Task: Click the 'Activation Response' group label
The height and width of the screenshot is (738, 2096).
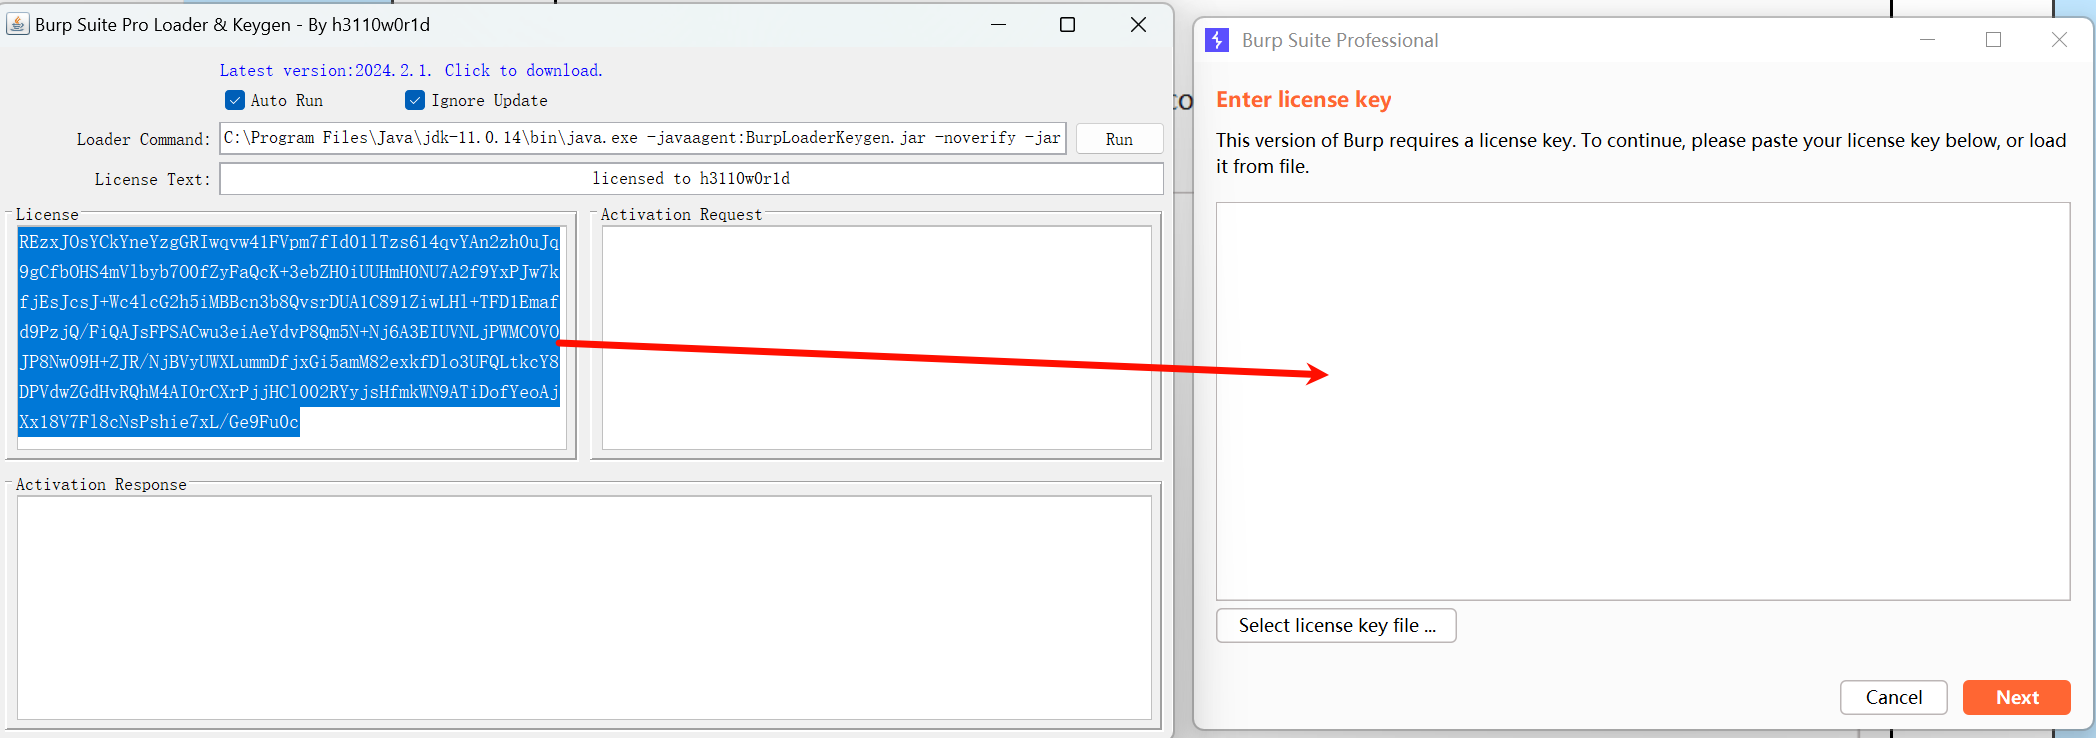Action: pyautogui.click(x=101, y=484)
